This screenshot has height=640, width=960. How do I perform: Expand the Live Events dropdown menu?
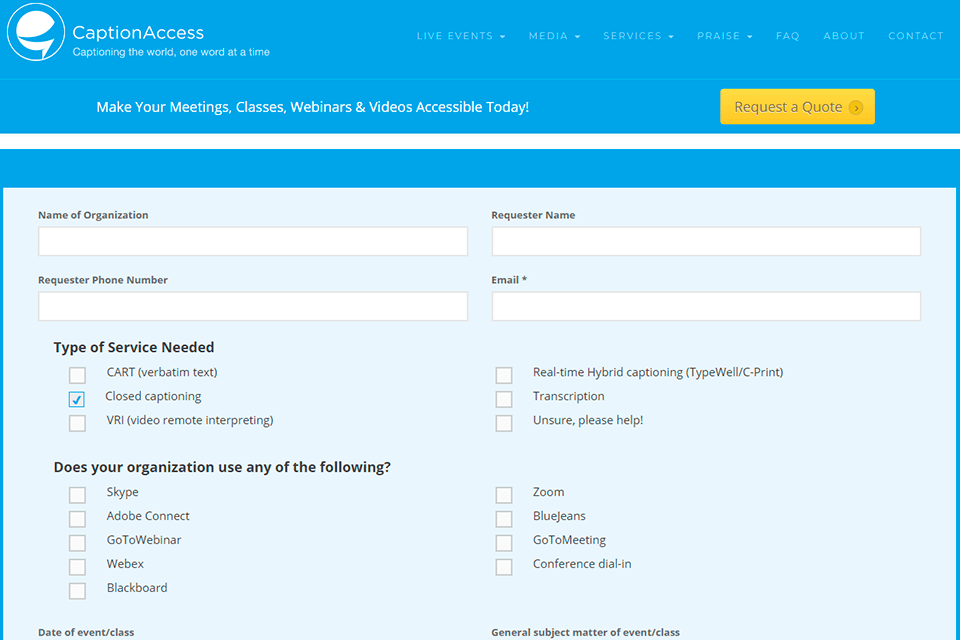[461, 36]
